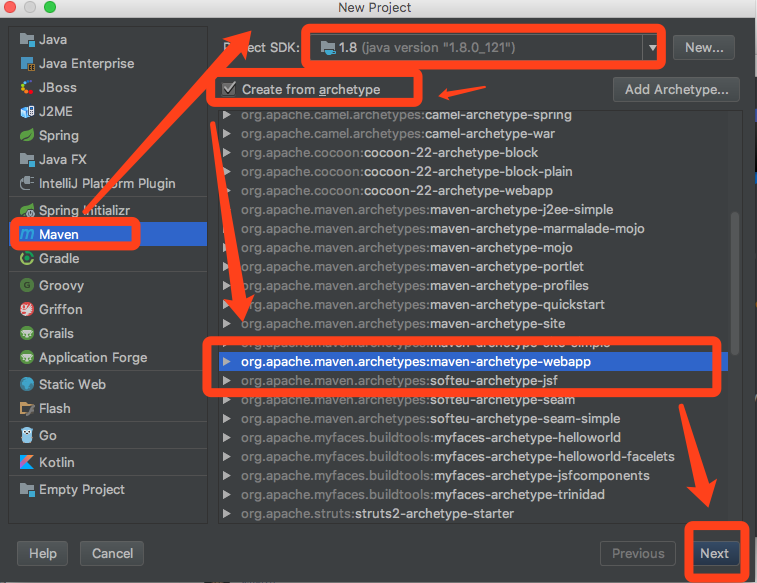Click the IntelliJ Platform Plugin icon
This screenshot has height=583, width=757.
[27, 183]
